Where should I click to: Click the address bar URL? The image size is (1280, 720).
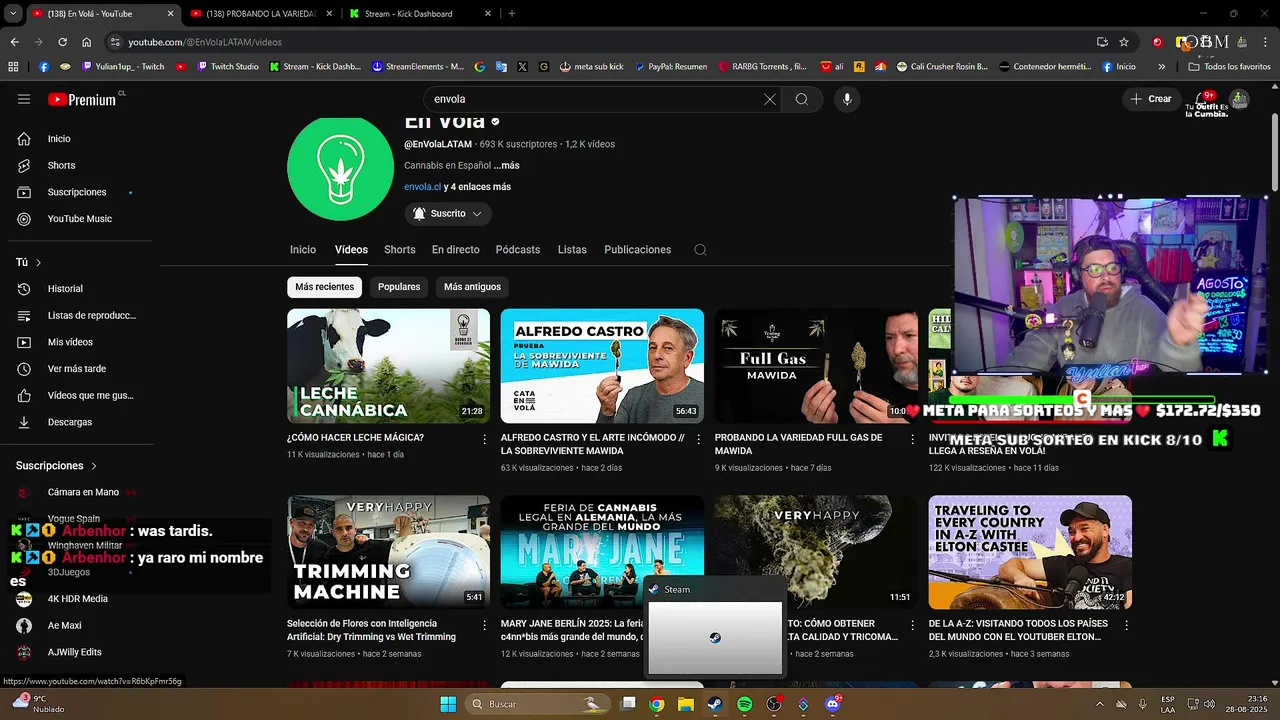click(205, 42)
